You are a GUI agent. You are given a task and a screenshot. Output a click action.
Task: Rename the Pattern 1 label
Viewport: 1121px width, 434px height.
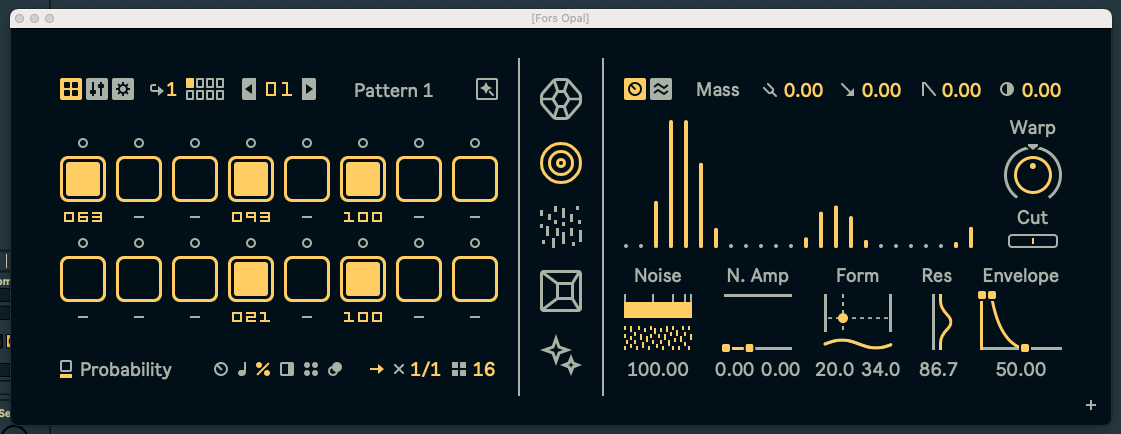[393, 90]
